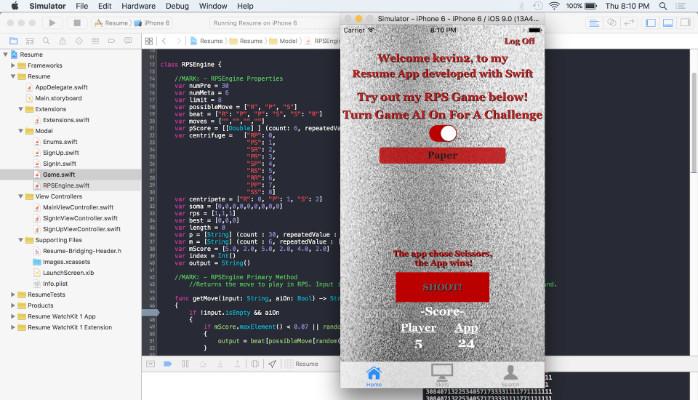Collapse the Model group
Image resolution: width=698 pixels, height=400 pixels.
pyautogui.click(x=20, y=131)
